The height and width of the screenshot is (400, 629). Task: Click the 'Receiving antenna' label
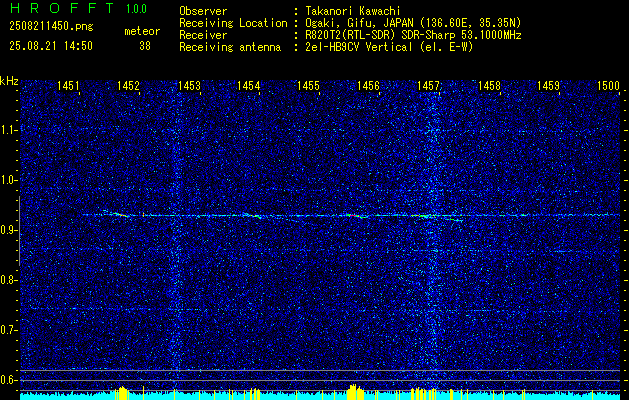pos(230,47)
